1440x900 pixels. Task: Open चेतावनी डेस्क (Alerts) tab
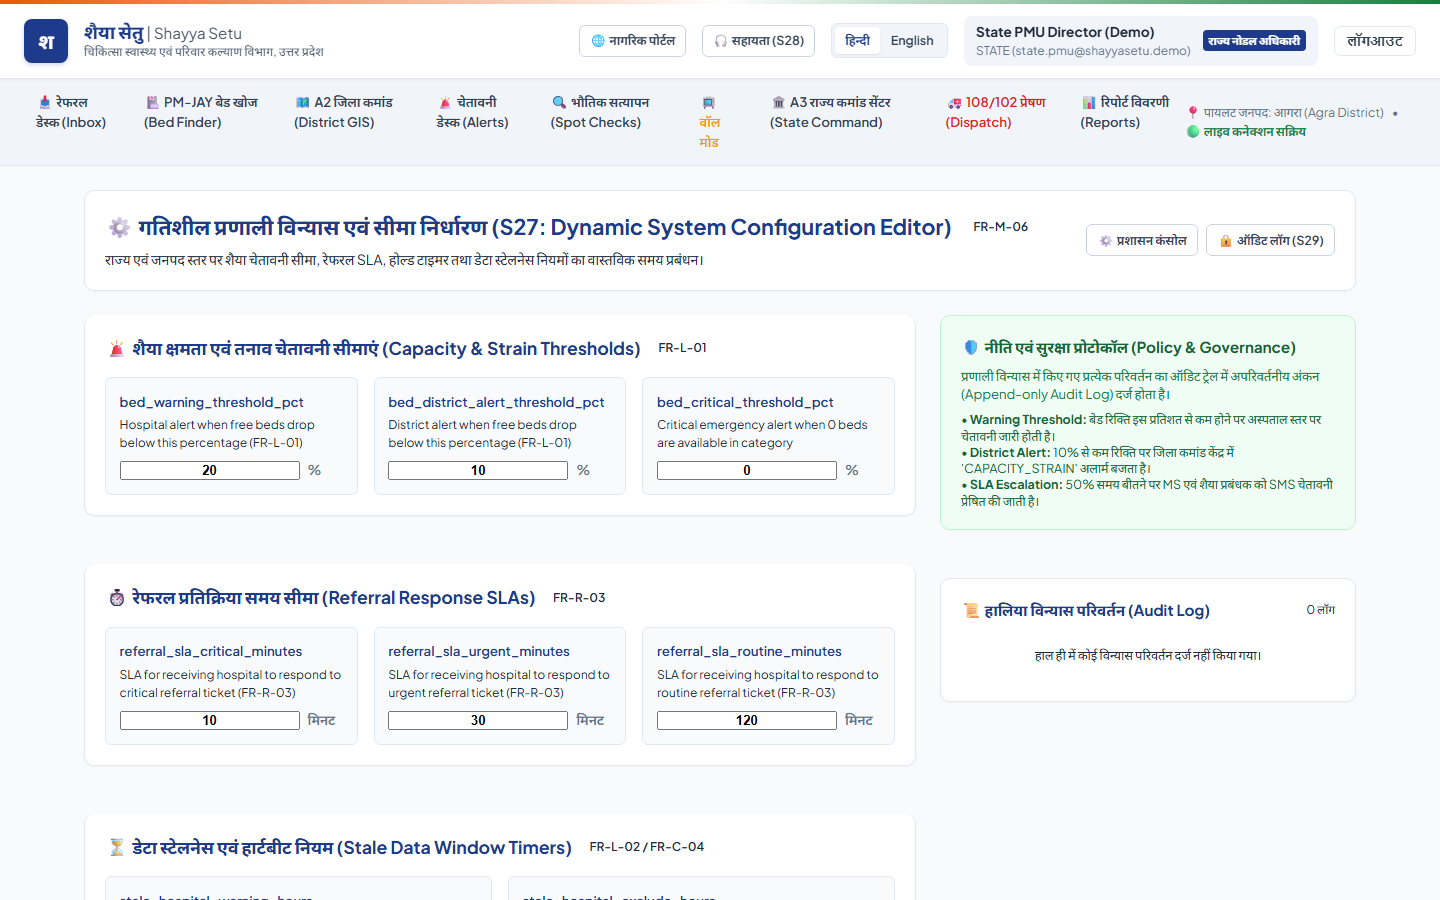[472, 112]
